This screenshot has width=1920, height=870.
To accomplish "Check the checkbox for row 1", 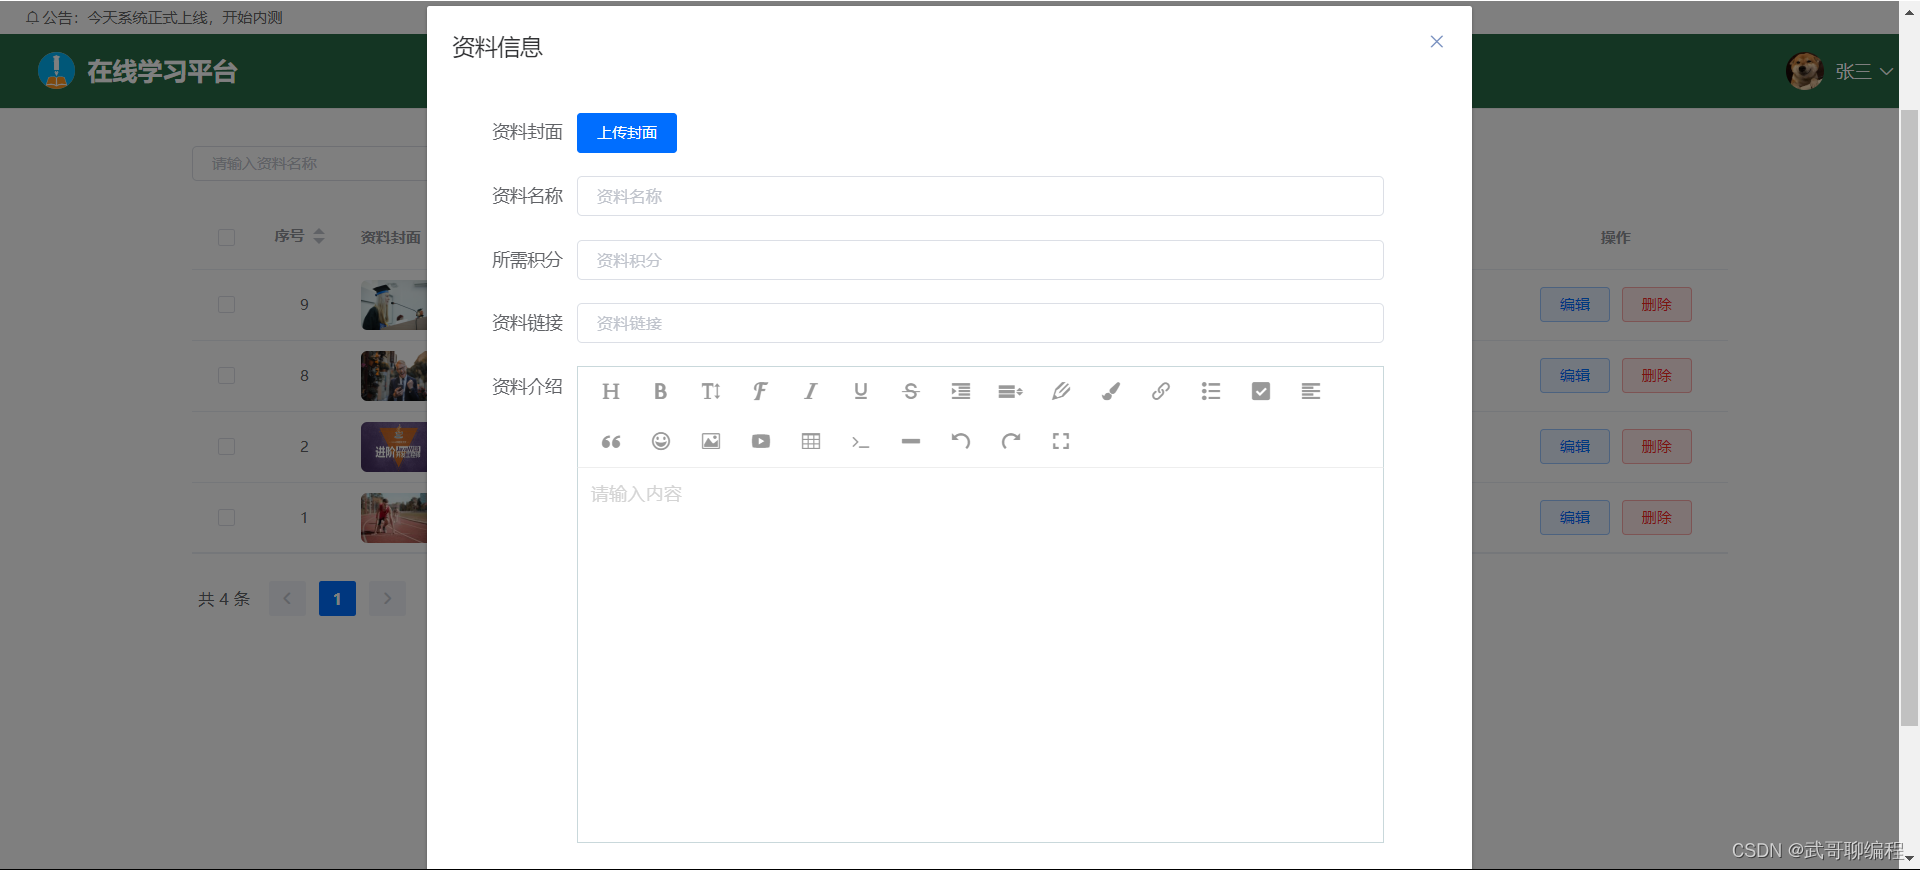I will [x=227, y=518].
